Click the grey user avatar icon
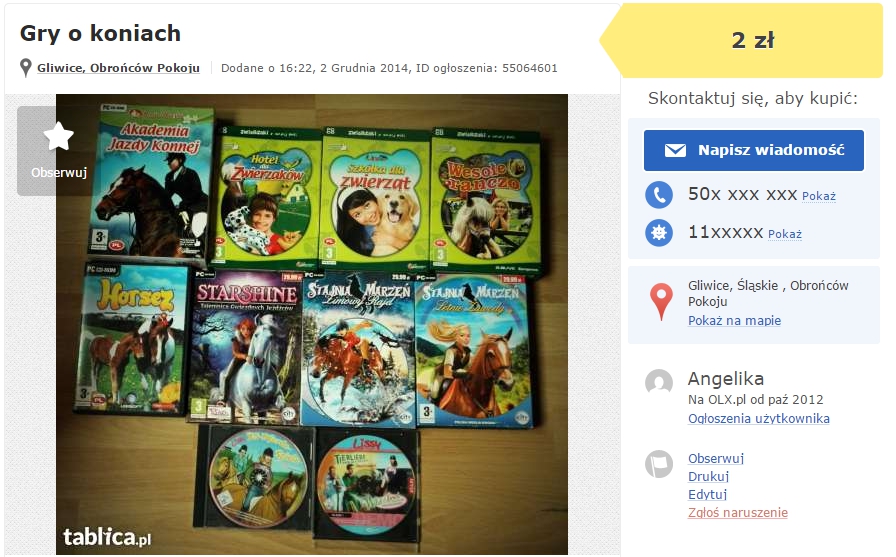This screenshot has width=896, height=557. [659, 382]
